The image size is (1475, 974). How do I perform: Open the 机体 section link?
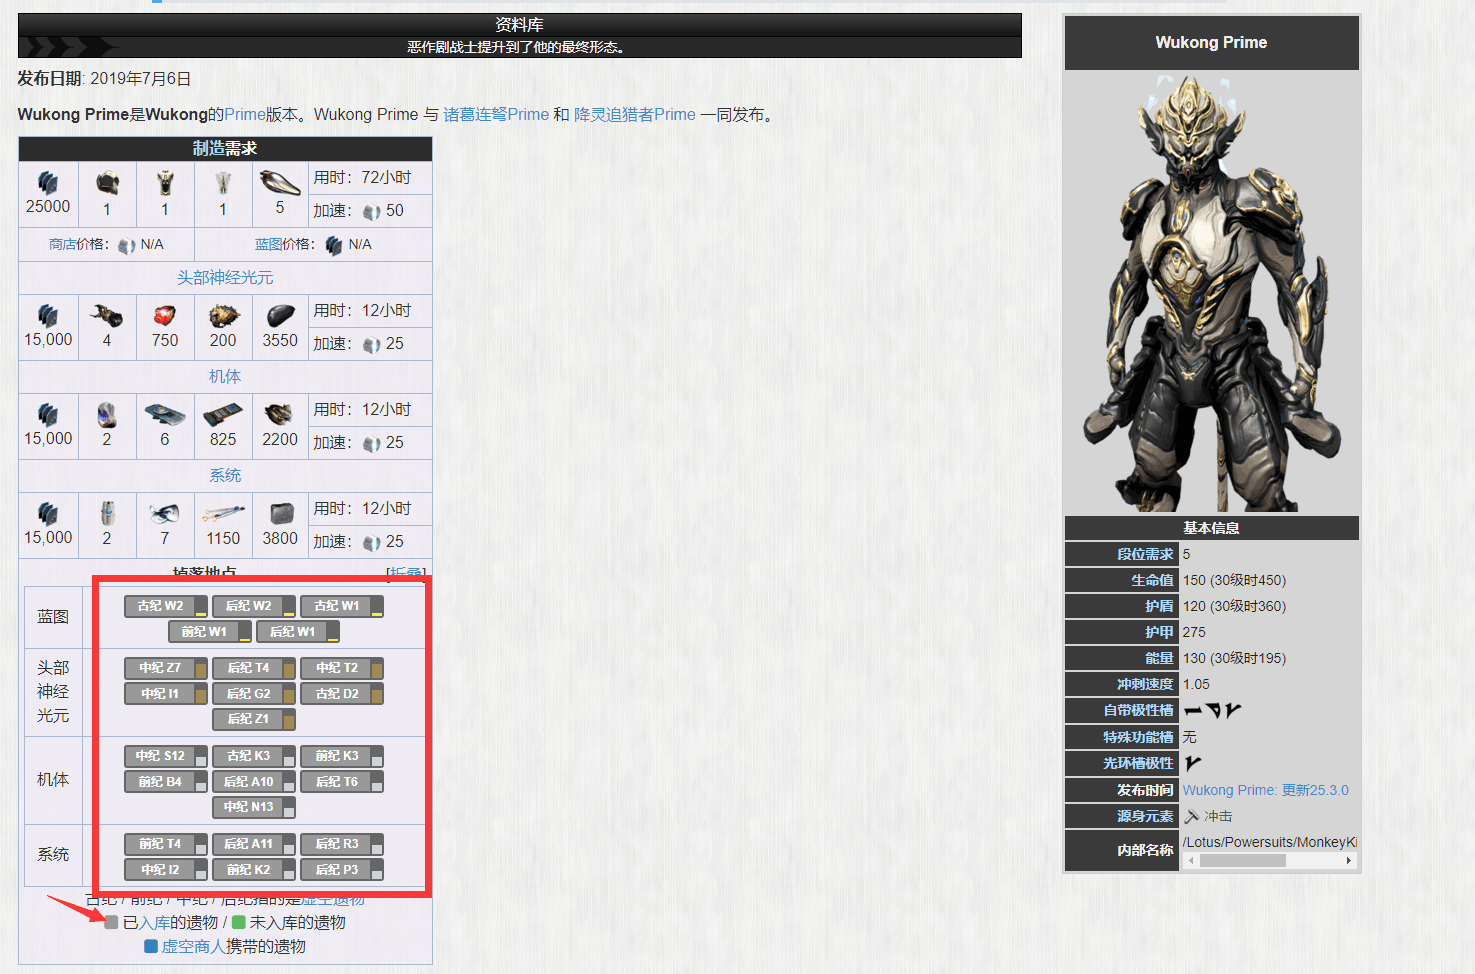(225, 377)
